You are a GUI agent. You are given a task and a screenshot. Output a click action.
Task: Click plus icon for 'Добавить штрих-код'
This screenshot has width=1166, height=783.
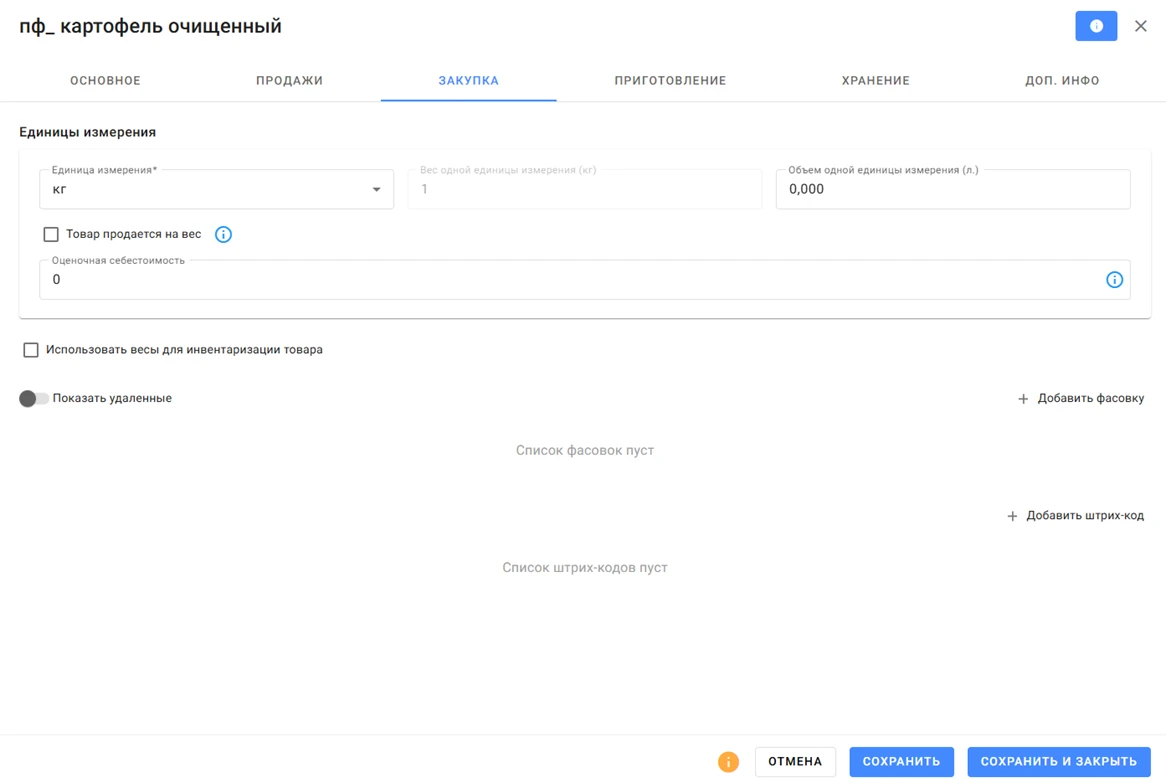(x=1012, y=516)
